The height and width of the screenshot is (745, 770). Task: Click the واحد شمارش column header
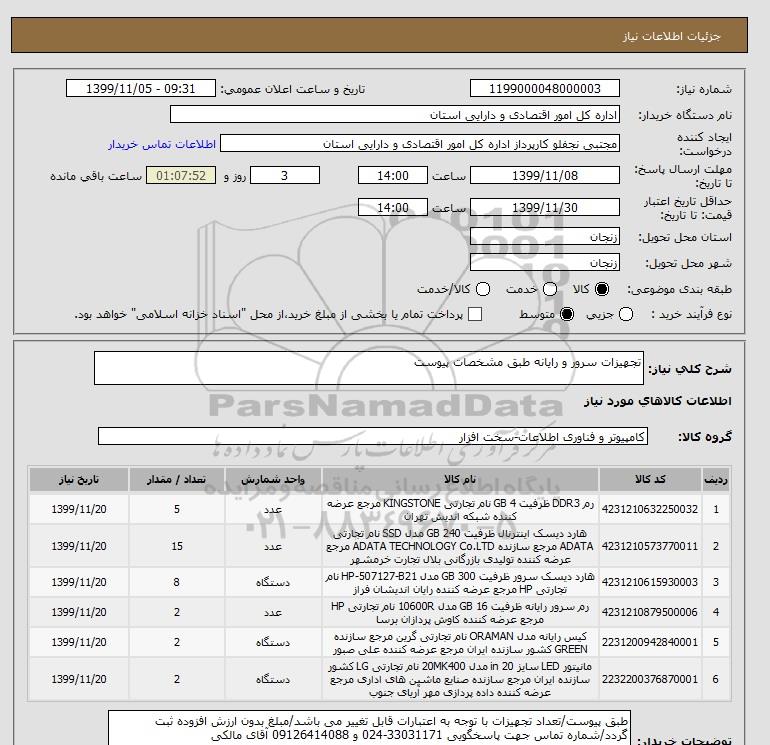pyautogui.click(x=273, y=479)
